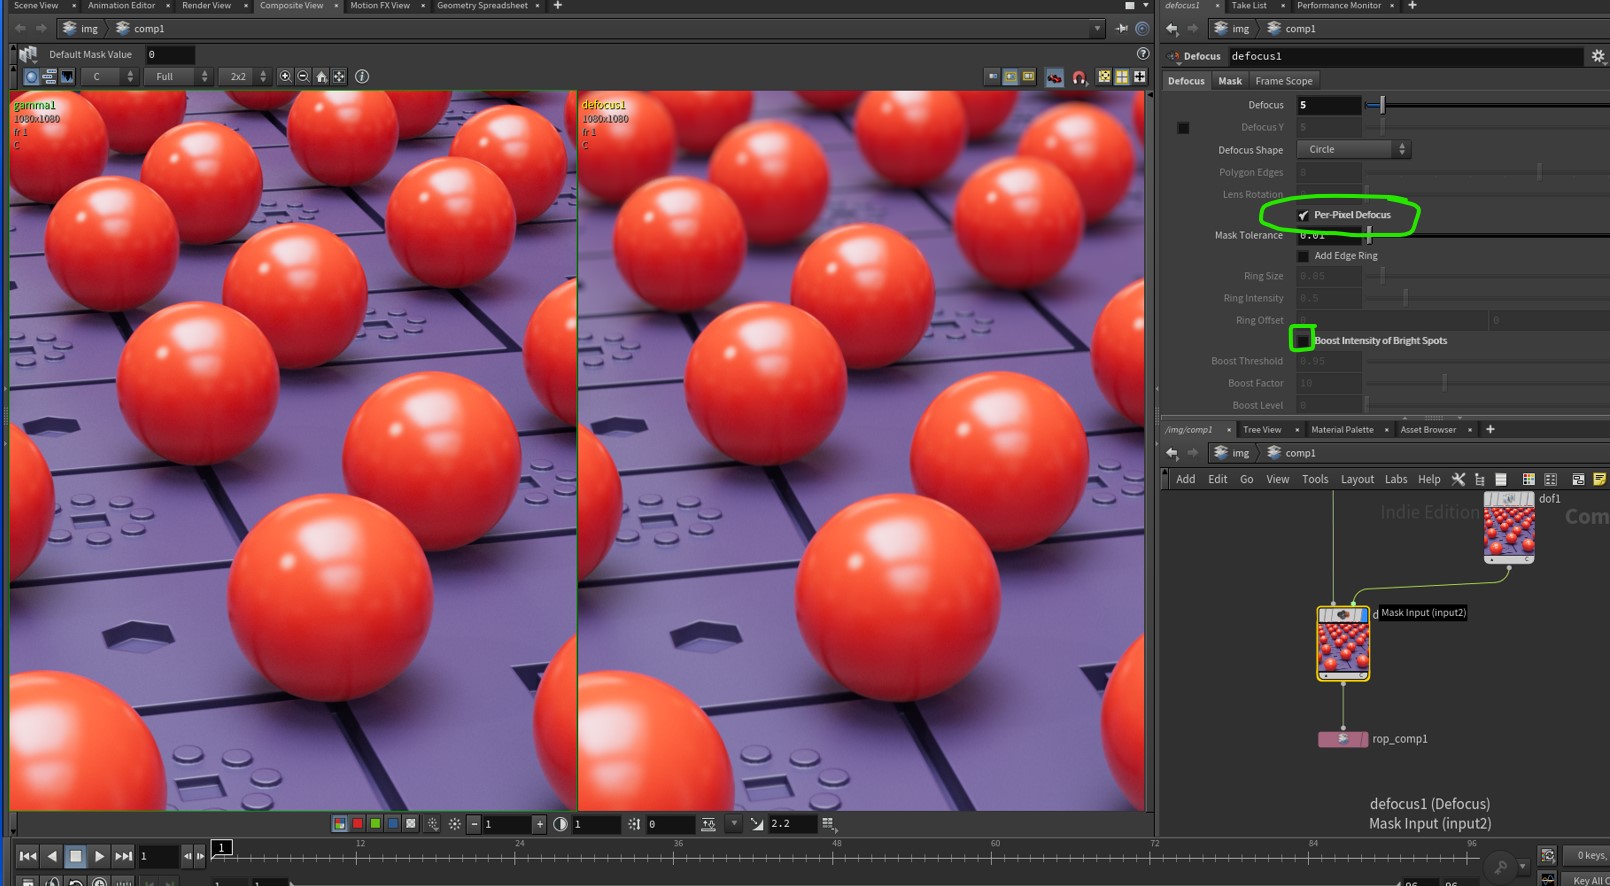
Task: Open the Defocus Shape dropdown
Action: pyautogui.click(x=1352, y=150)
